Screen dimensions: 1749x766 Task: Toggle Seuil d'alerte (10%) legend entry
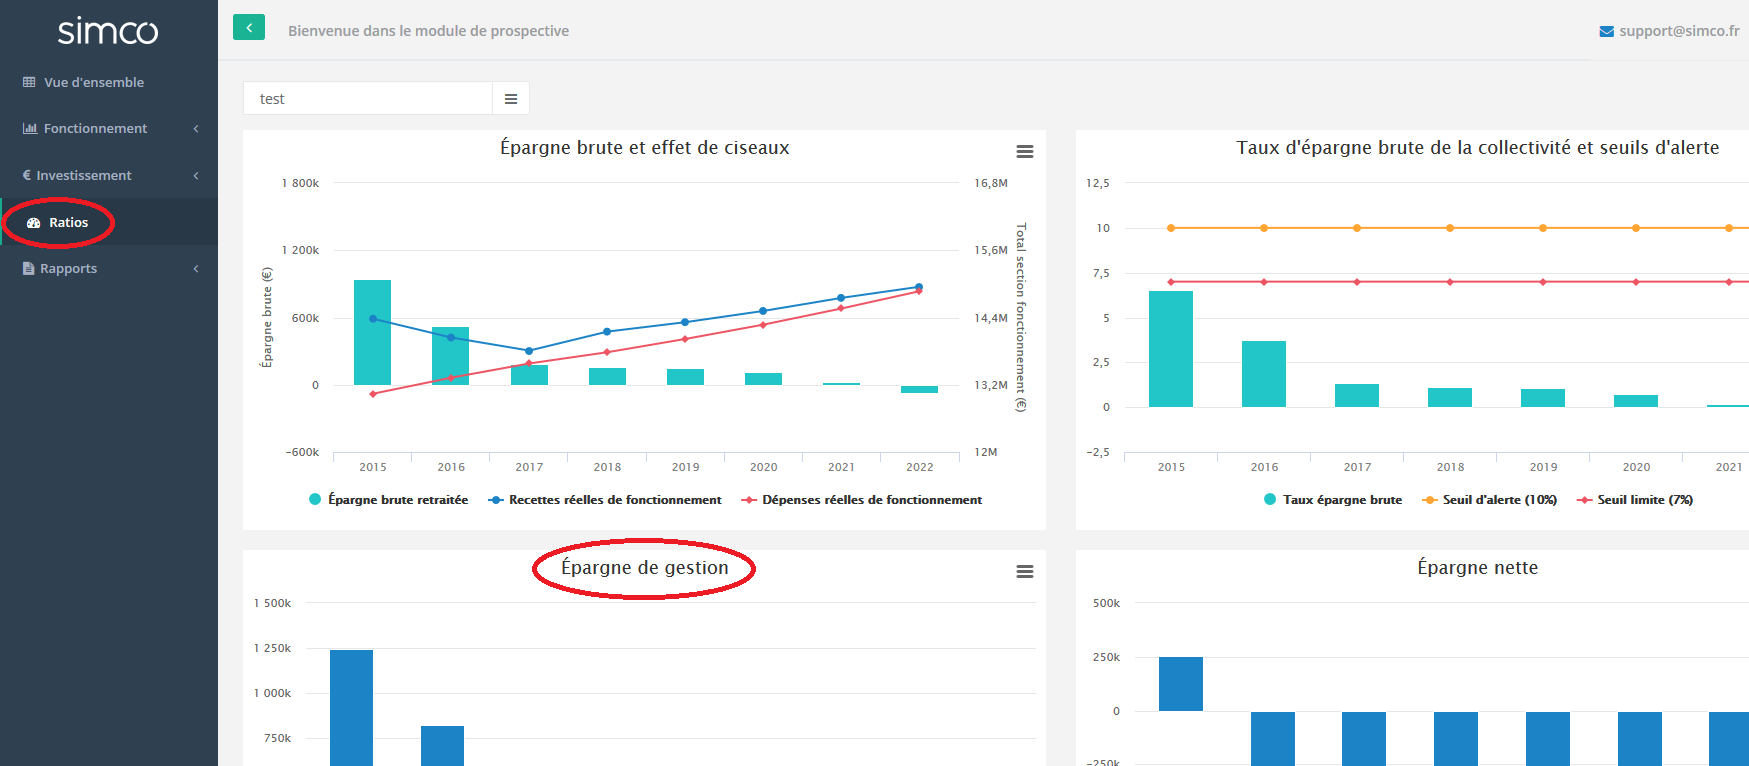[x=1498, y=500]
